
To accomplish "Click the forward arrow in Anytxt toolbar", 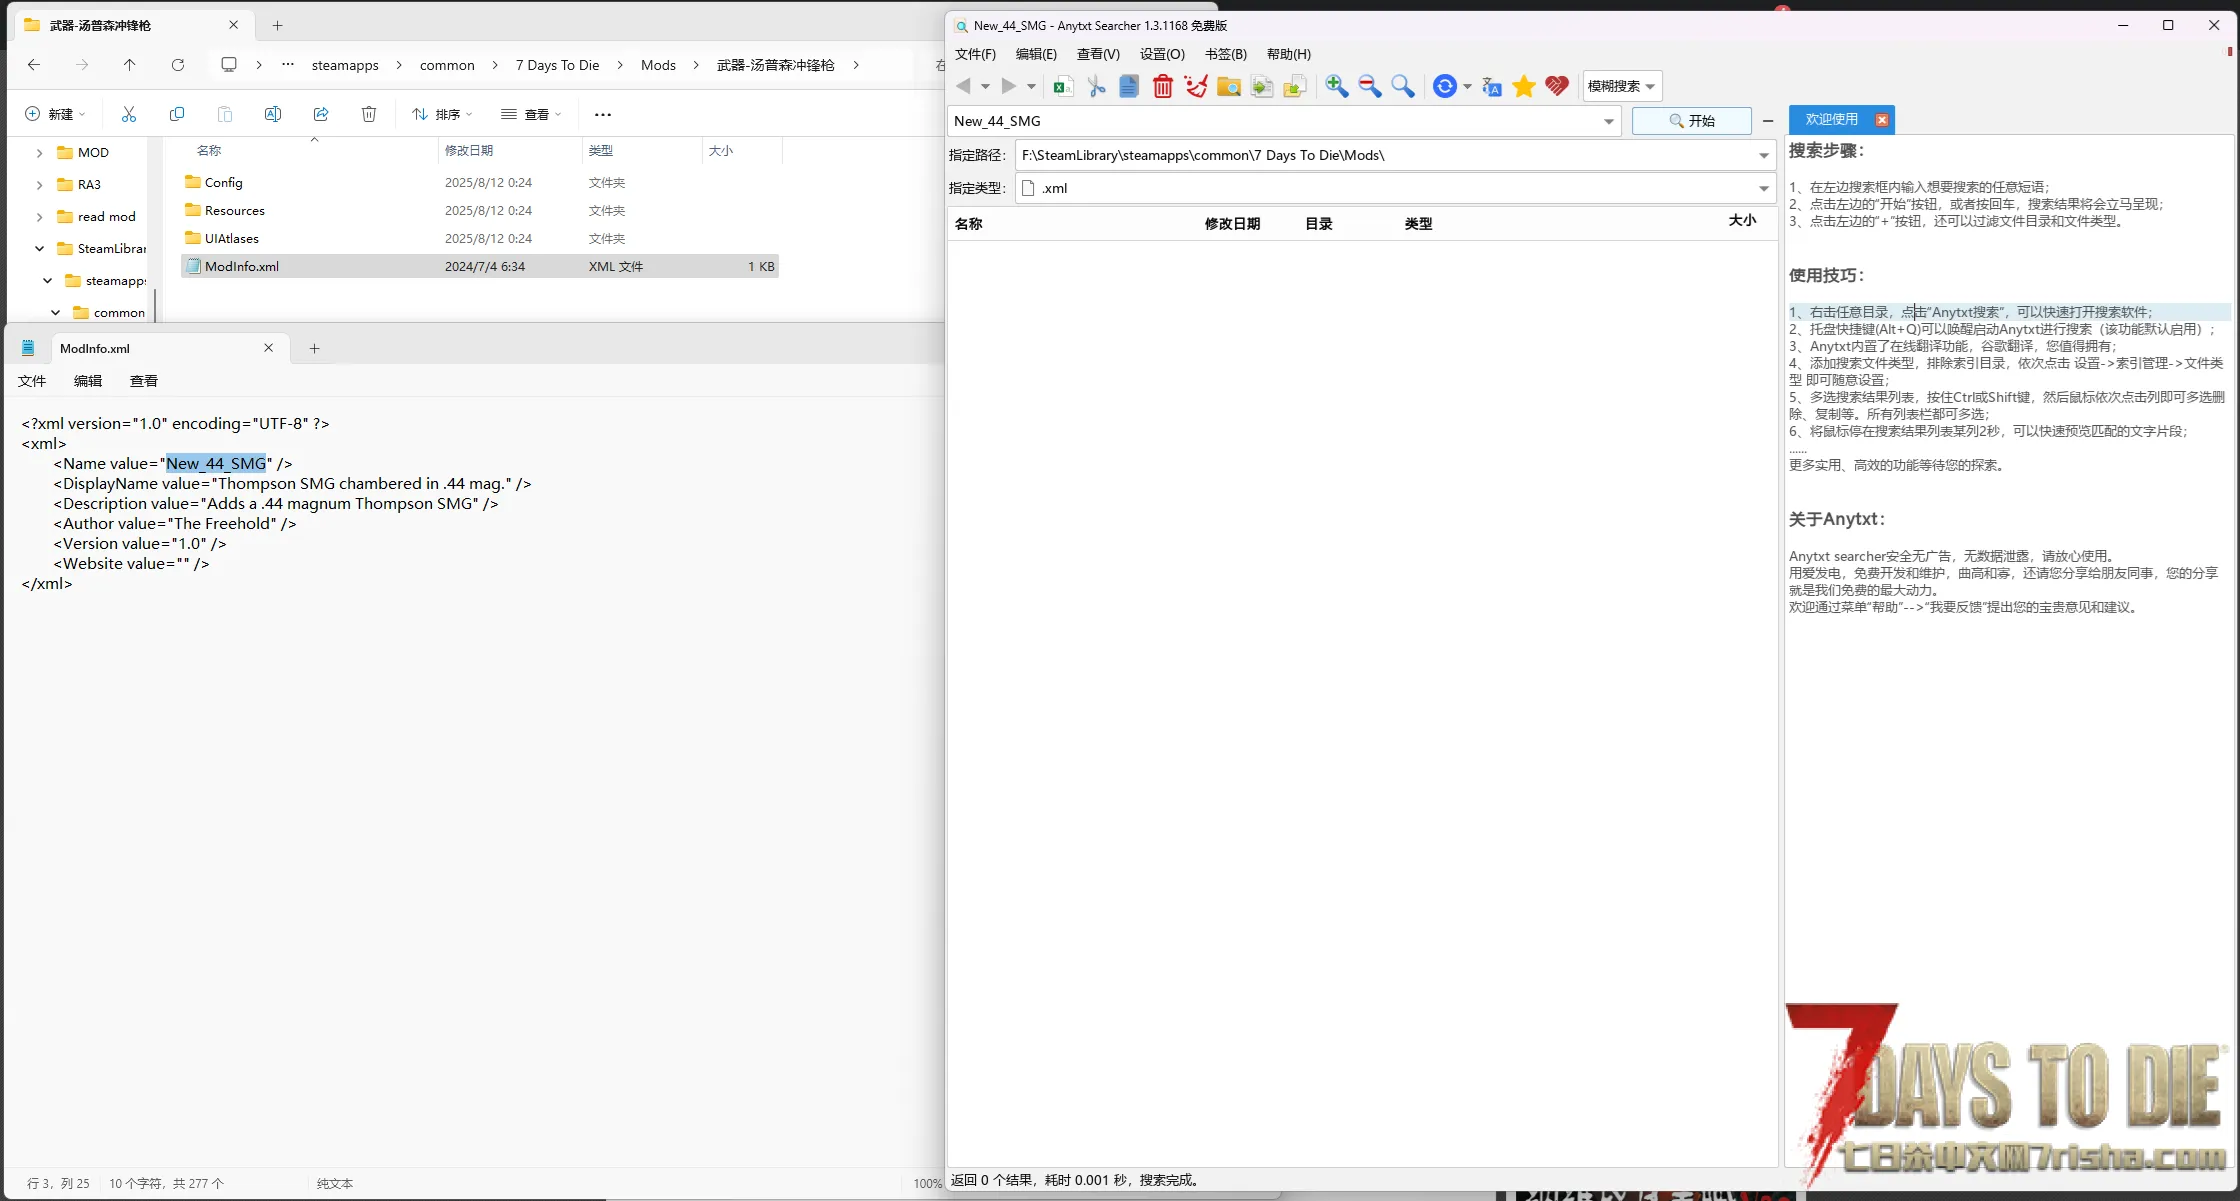I will click(x=1009, y=86).
